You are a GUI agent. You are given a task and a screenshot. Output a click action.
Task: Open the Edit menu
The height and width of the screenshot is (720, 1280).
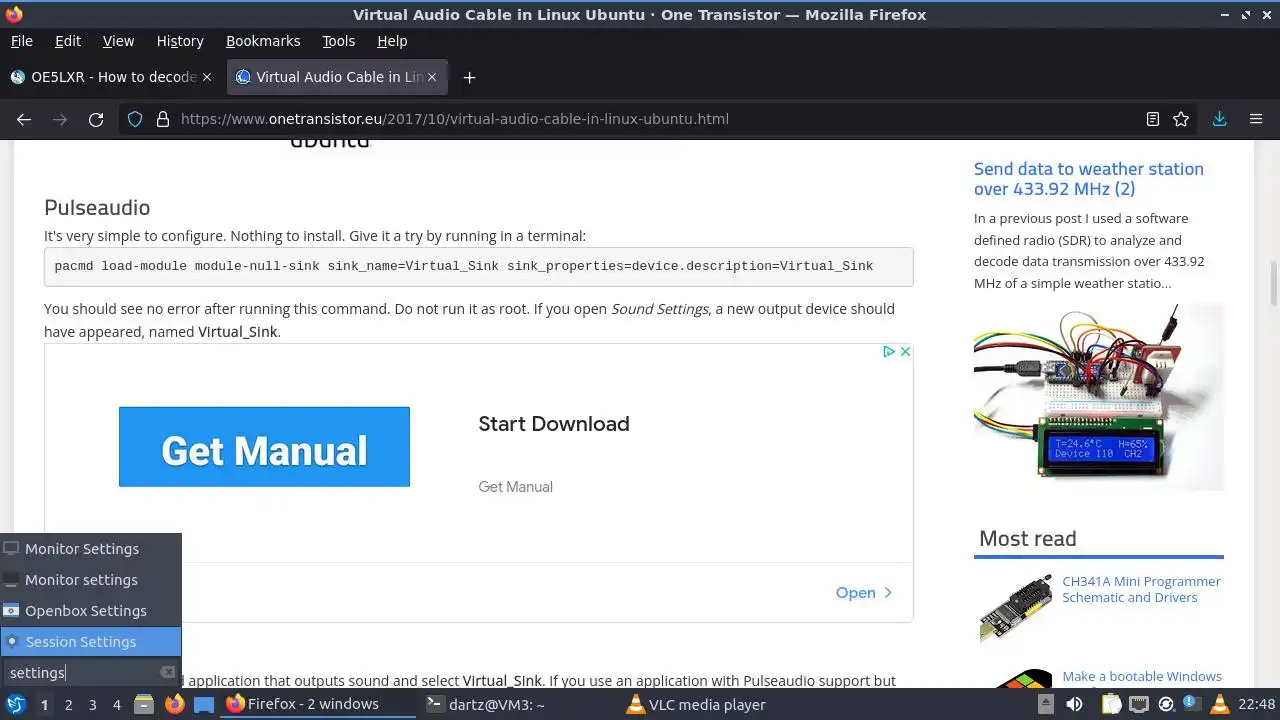(68, 41)
